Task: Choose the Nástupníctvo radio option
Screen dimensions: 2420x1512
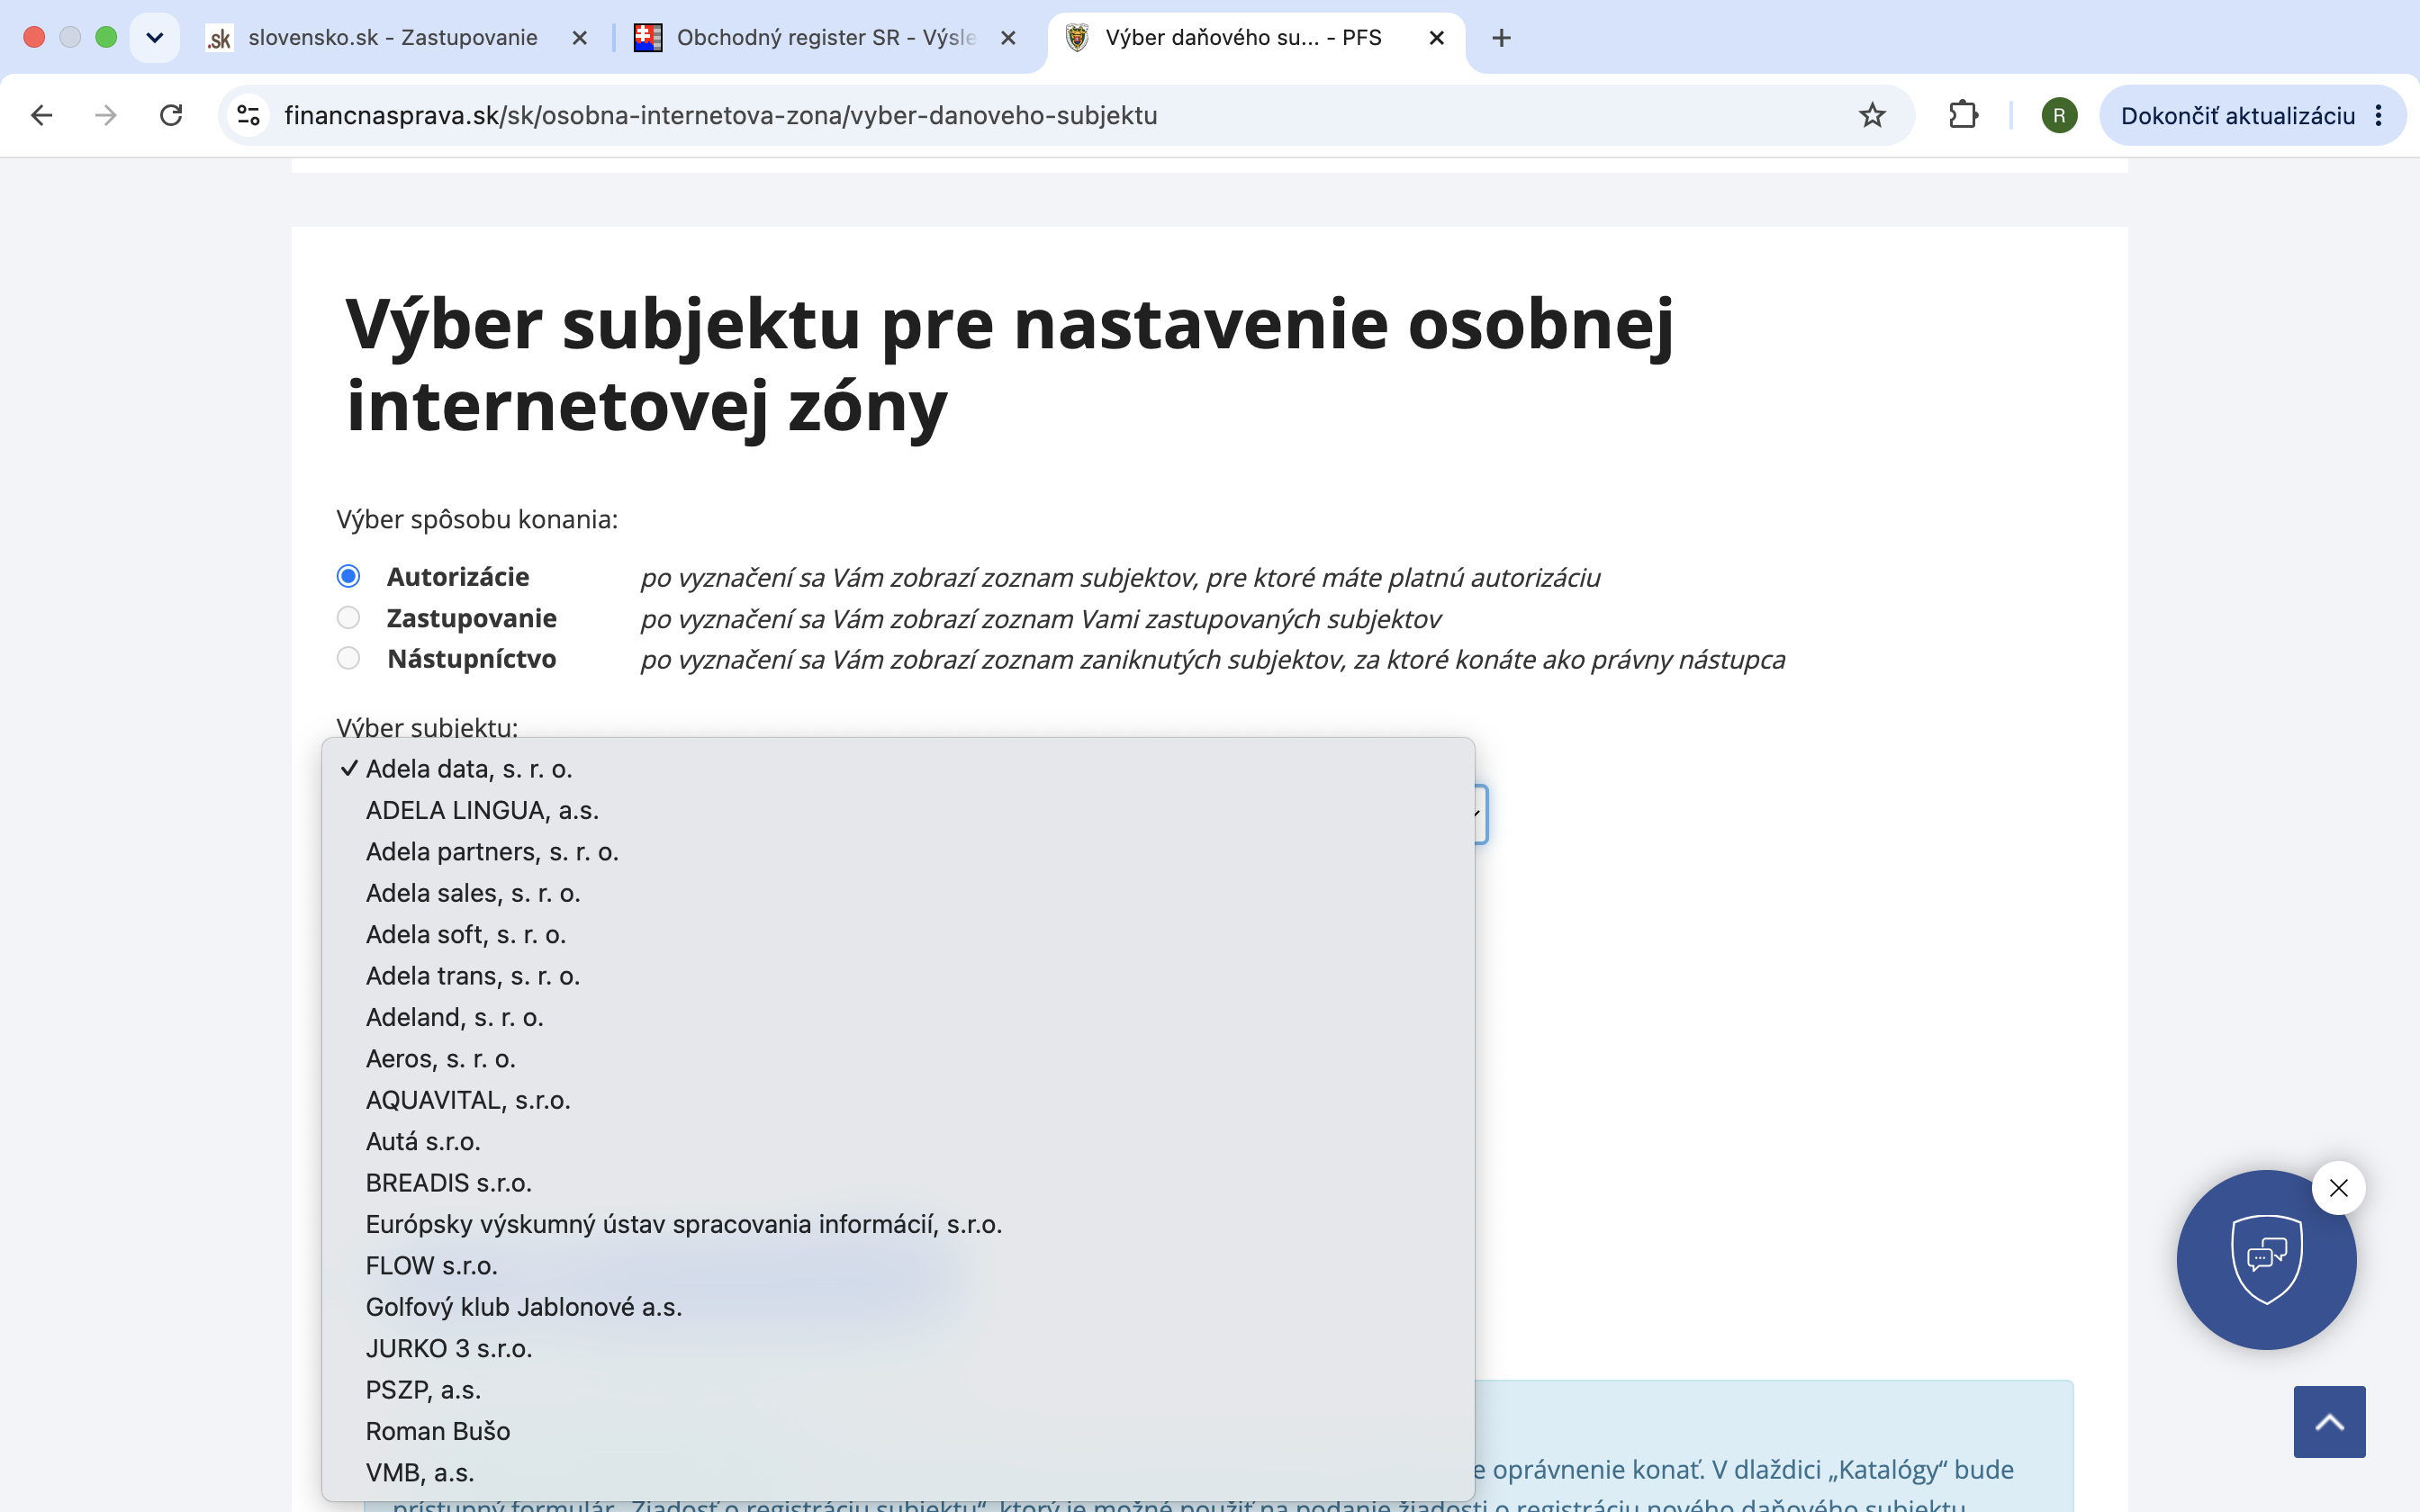Action: [348, 658]
